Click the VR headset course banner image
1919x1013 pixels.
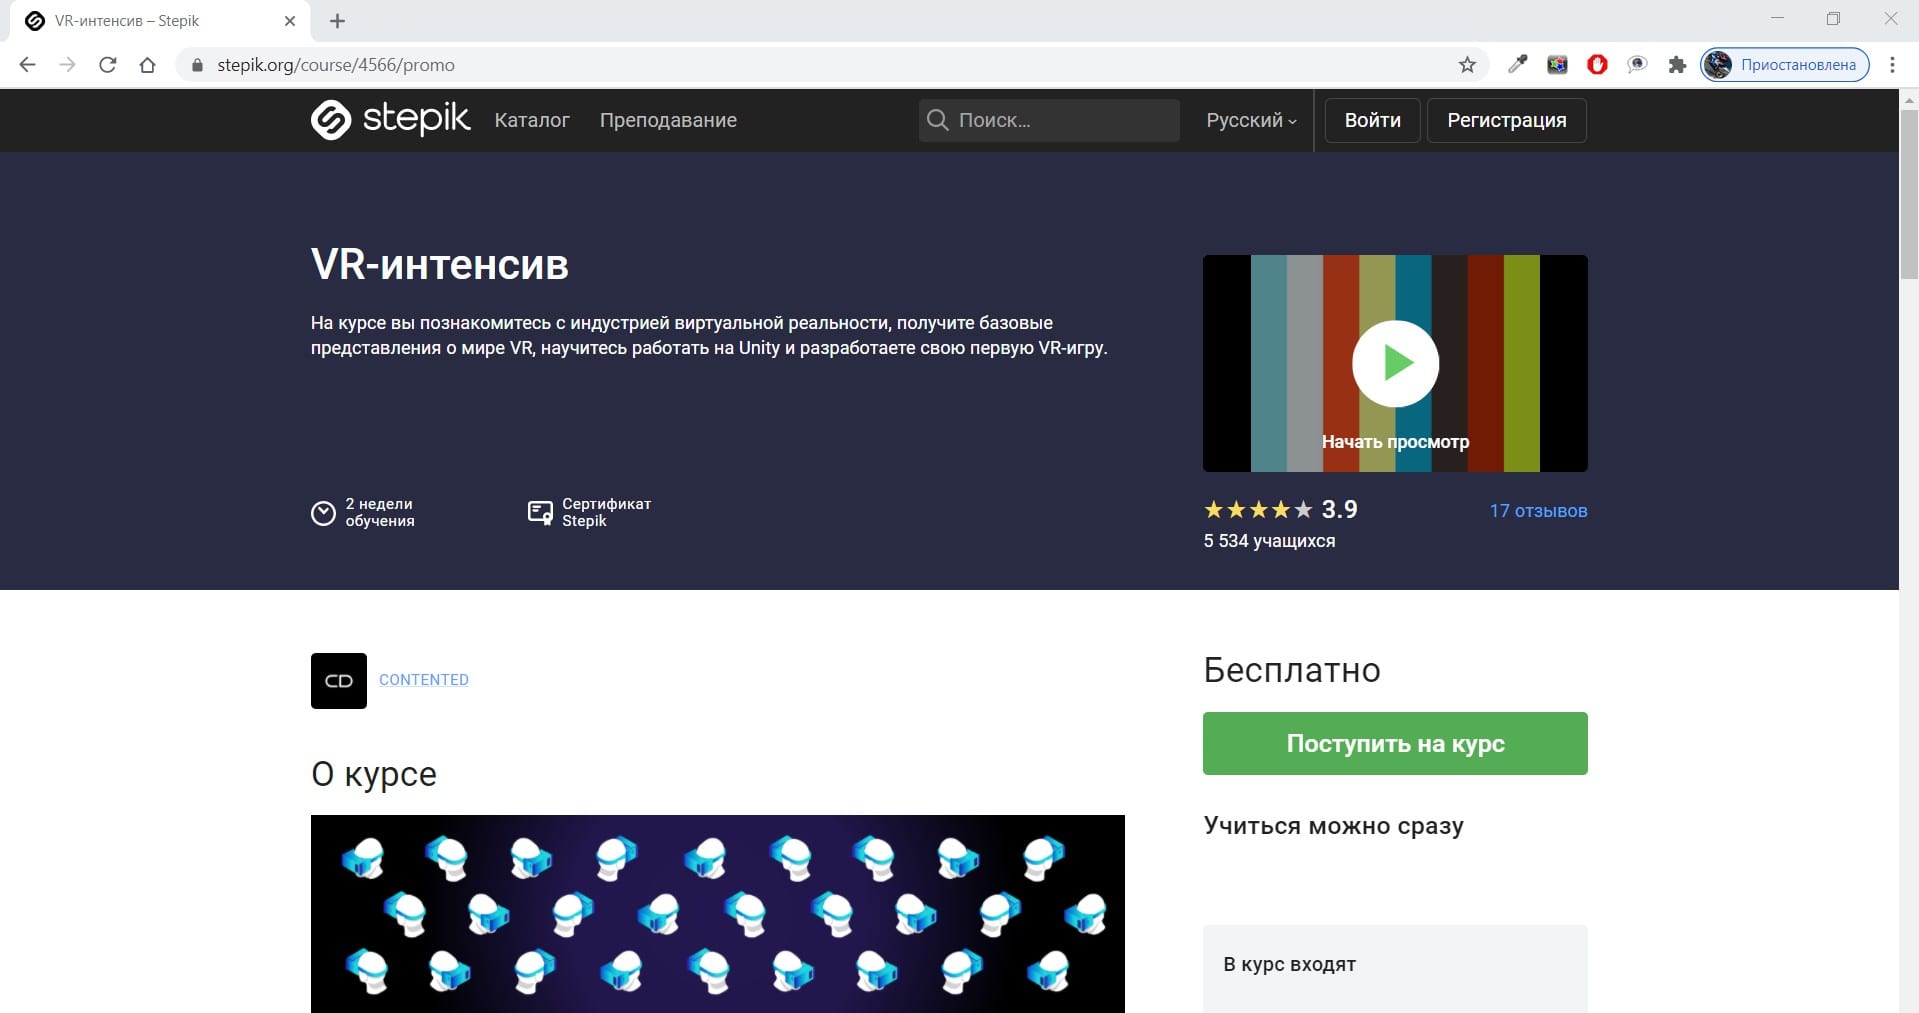[718, 914]
